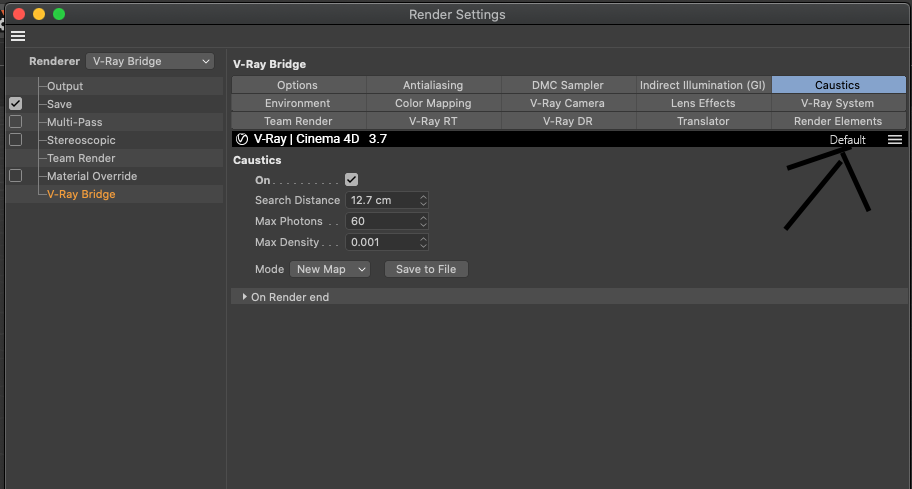This screenshot has height=489, width=912.
Task: Select Output in the settings list
Action: pos(65,86)
